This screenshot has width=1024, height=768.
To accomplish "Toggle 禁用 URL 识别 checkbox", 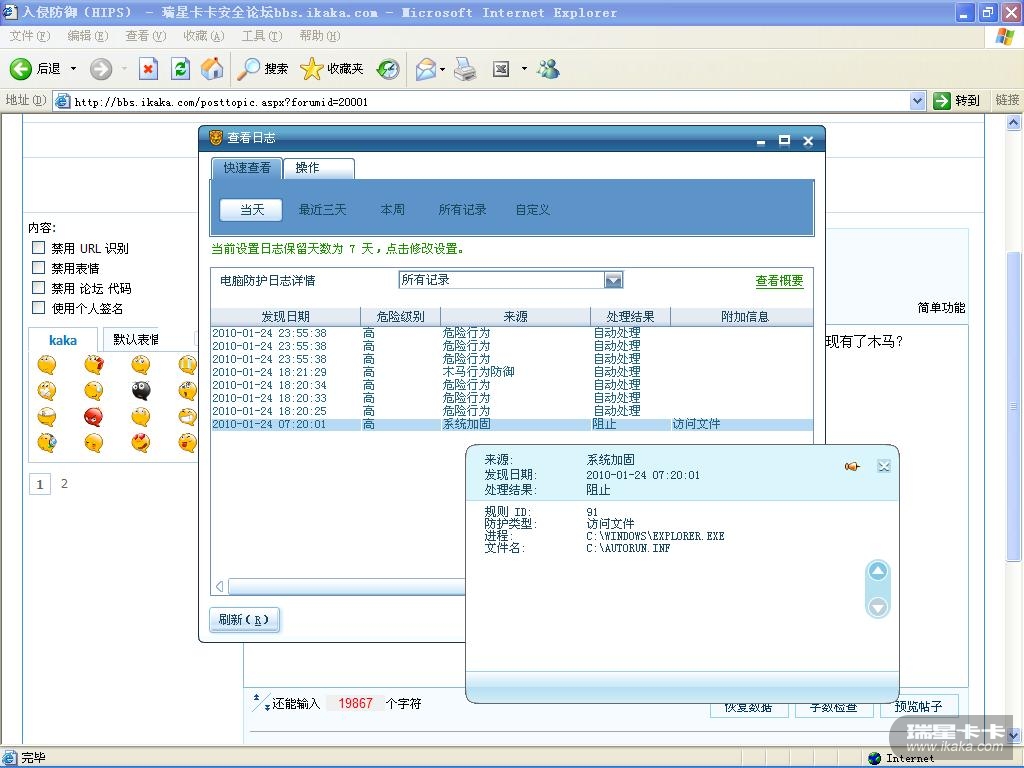I will point(39,248).
